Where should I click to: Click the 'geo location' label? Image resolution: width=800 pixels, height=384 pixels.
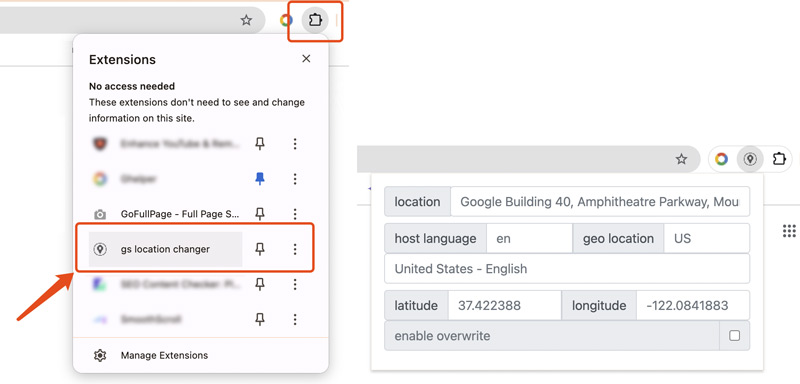tap(618, 238)
